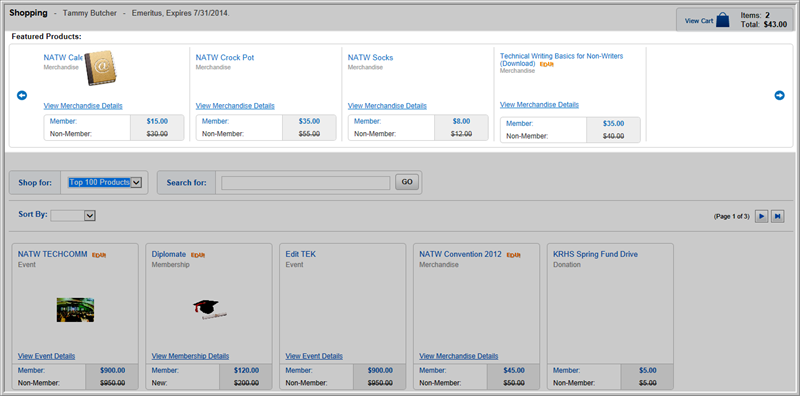Image resolution: width=800 pixels, height=396 pixels.
Task: View Merchandise Details for NATW Socks
Action: point(387,106)
